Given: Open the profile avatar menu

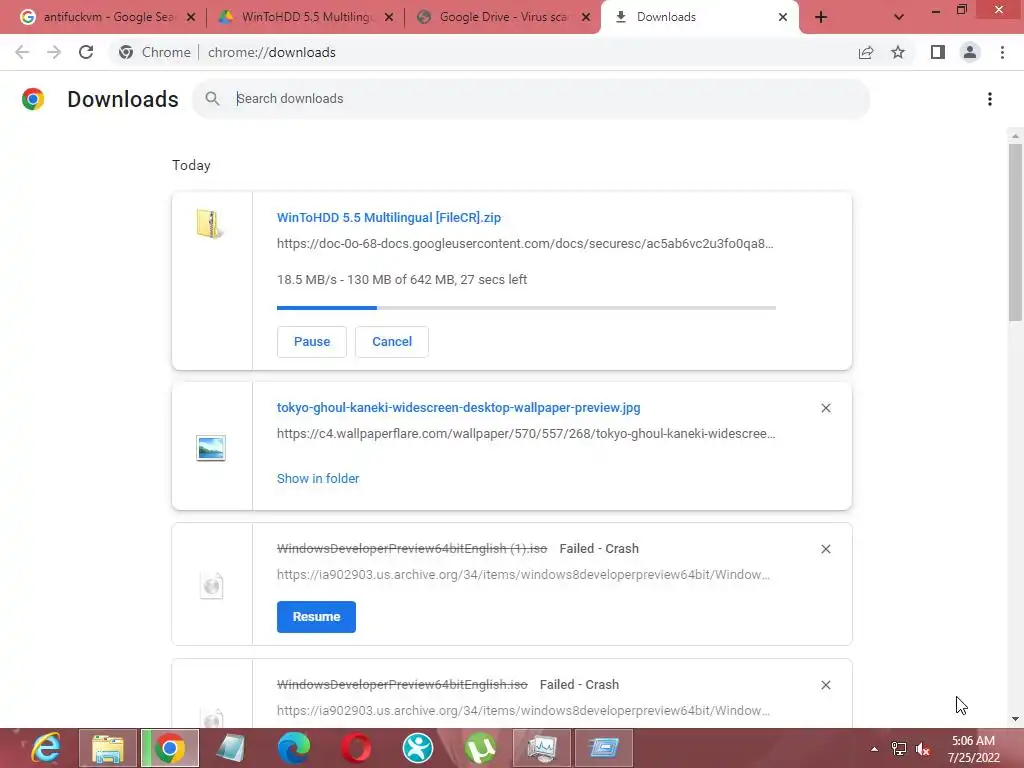Looking at the screenshot, I should (970, 52).
